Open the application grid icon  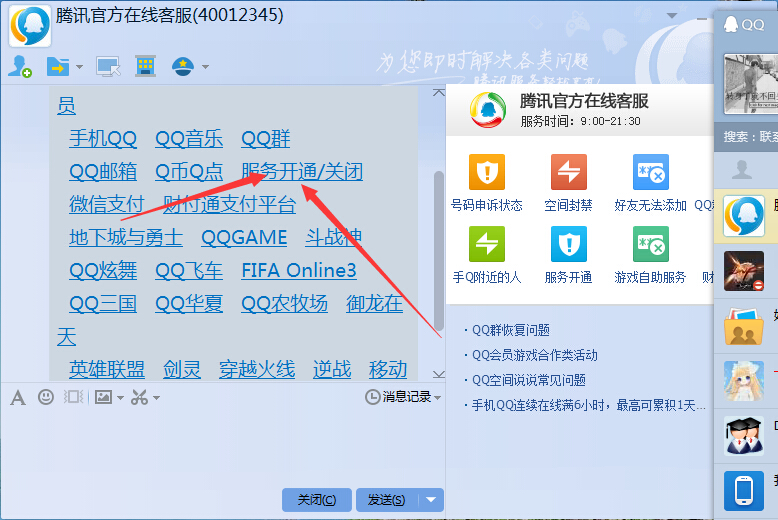click(x=145, y=66)
